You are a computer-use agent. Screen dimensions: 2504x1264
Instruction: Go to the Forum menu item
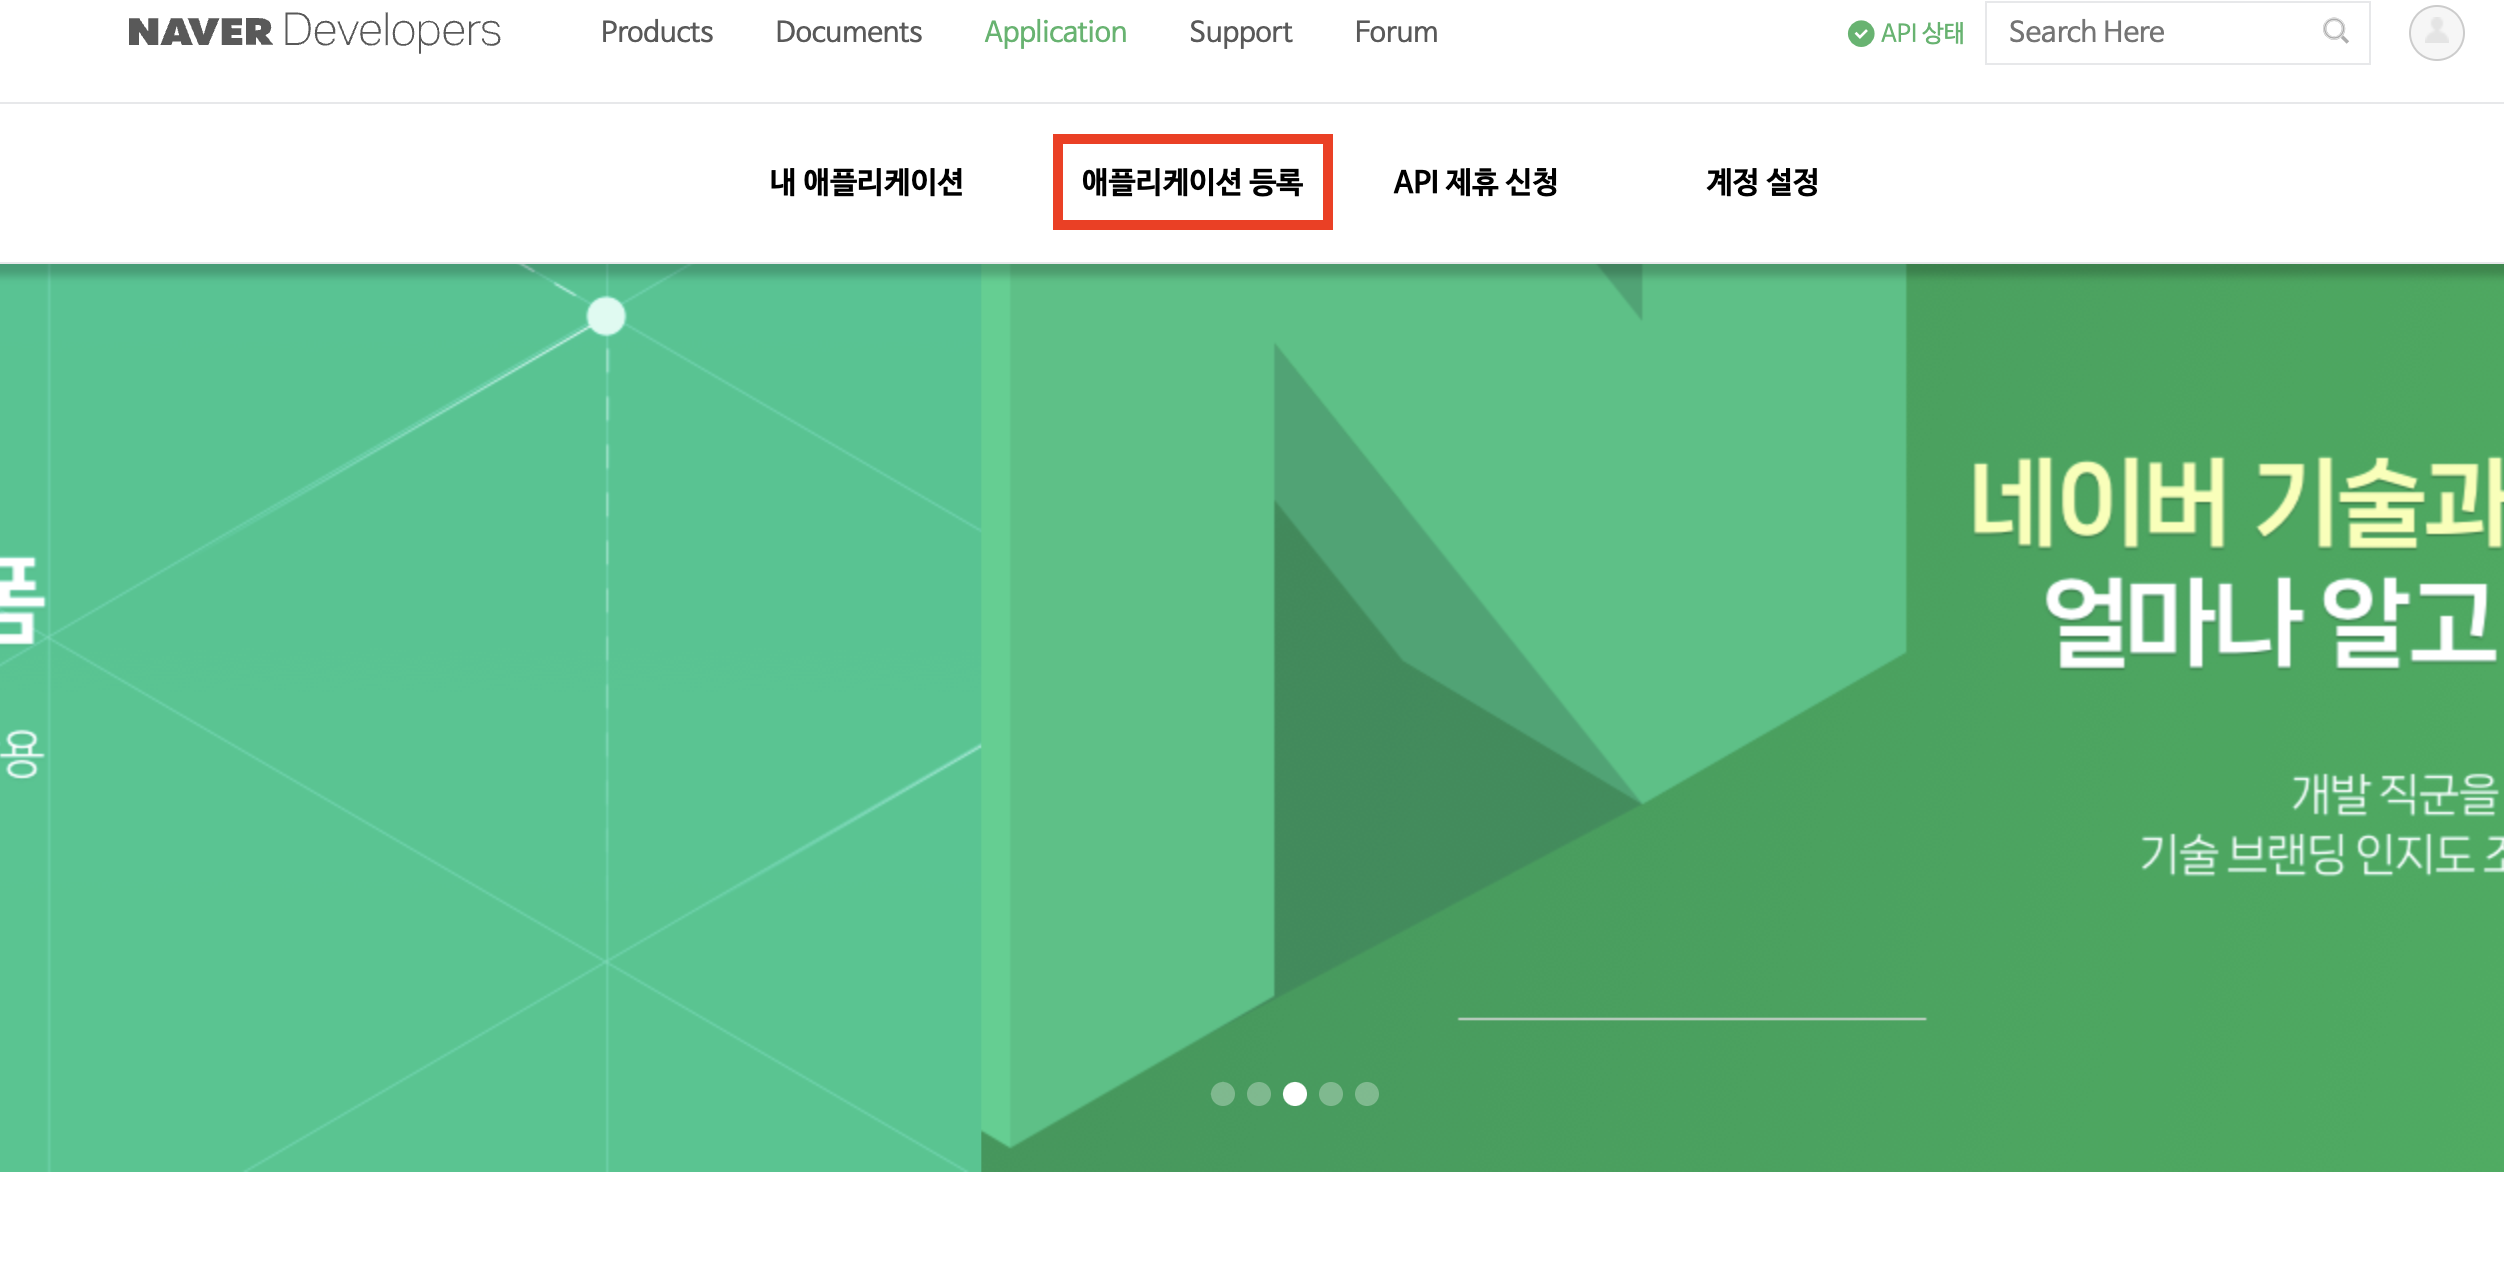pyautogui.click(x=1395, y=32)
